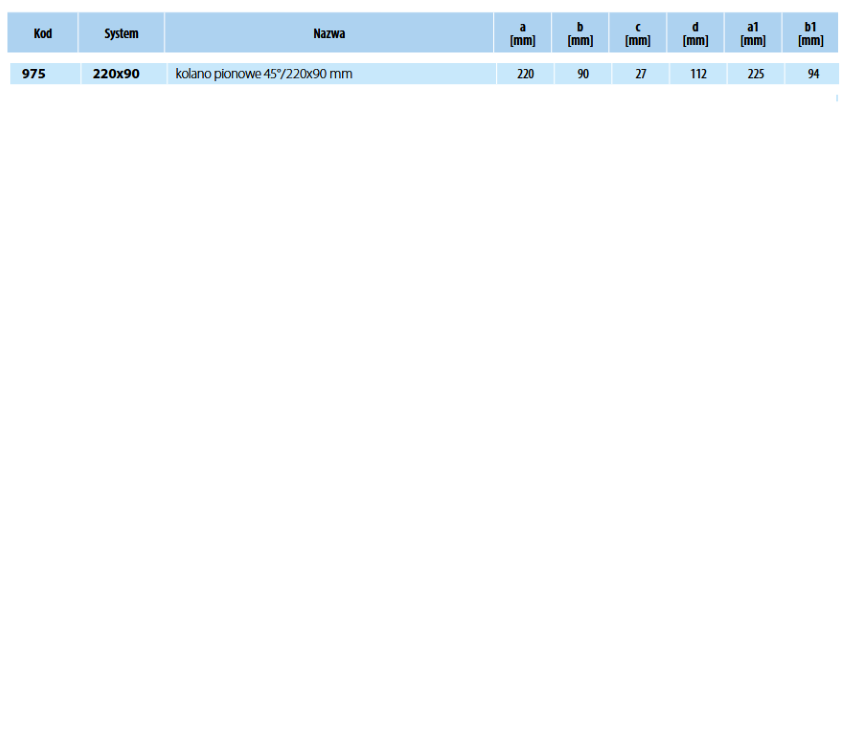Click the d [mm] column header
The height and width of the screenshot is (750, 846).
695,33
